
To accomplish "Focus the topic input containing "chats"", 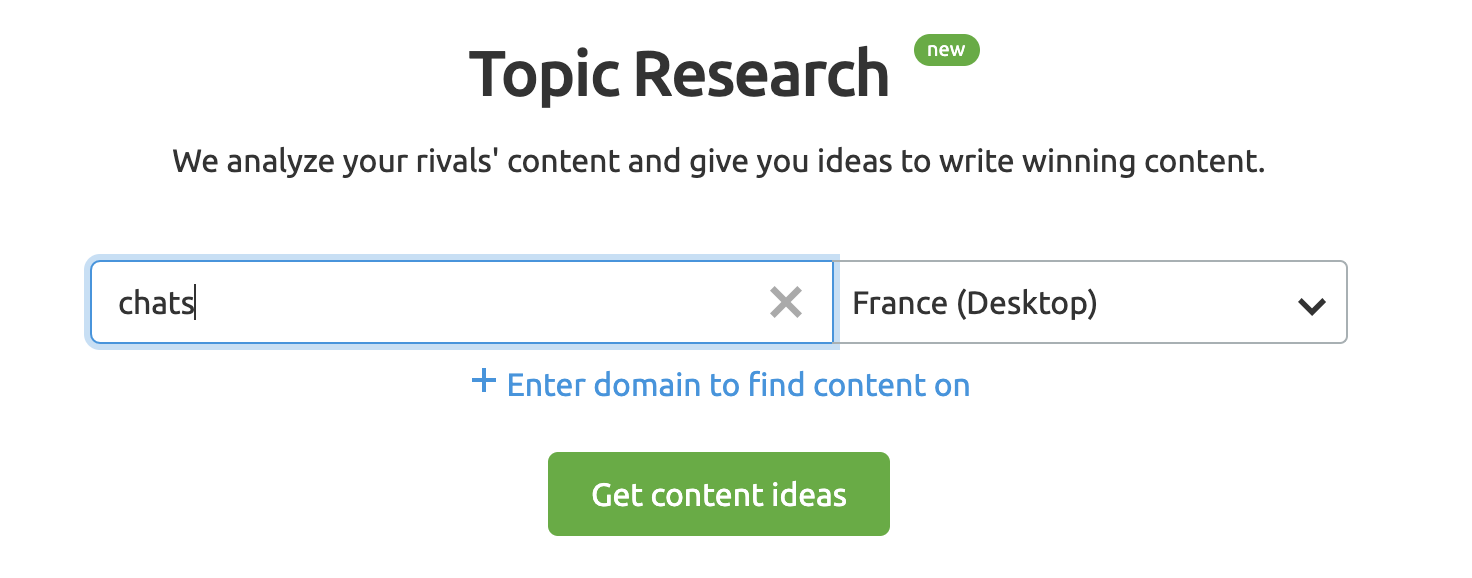I will tap(400, 303).
